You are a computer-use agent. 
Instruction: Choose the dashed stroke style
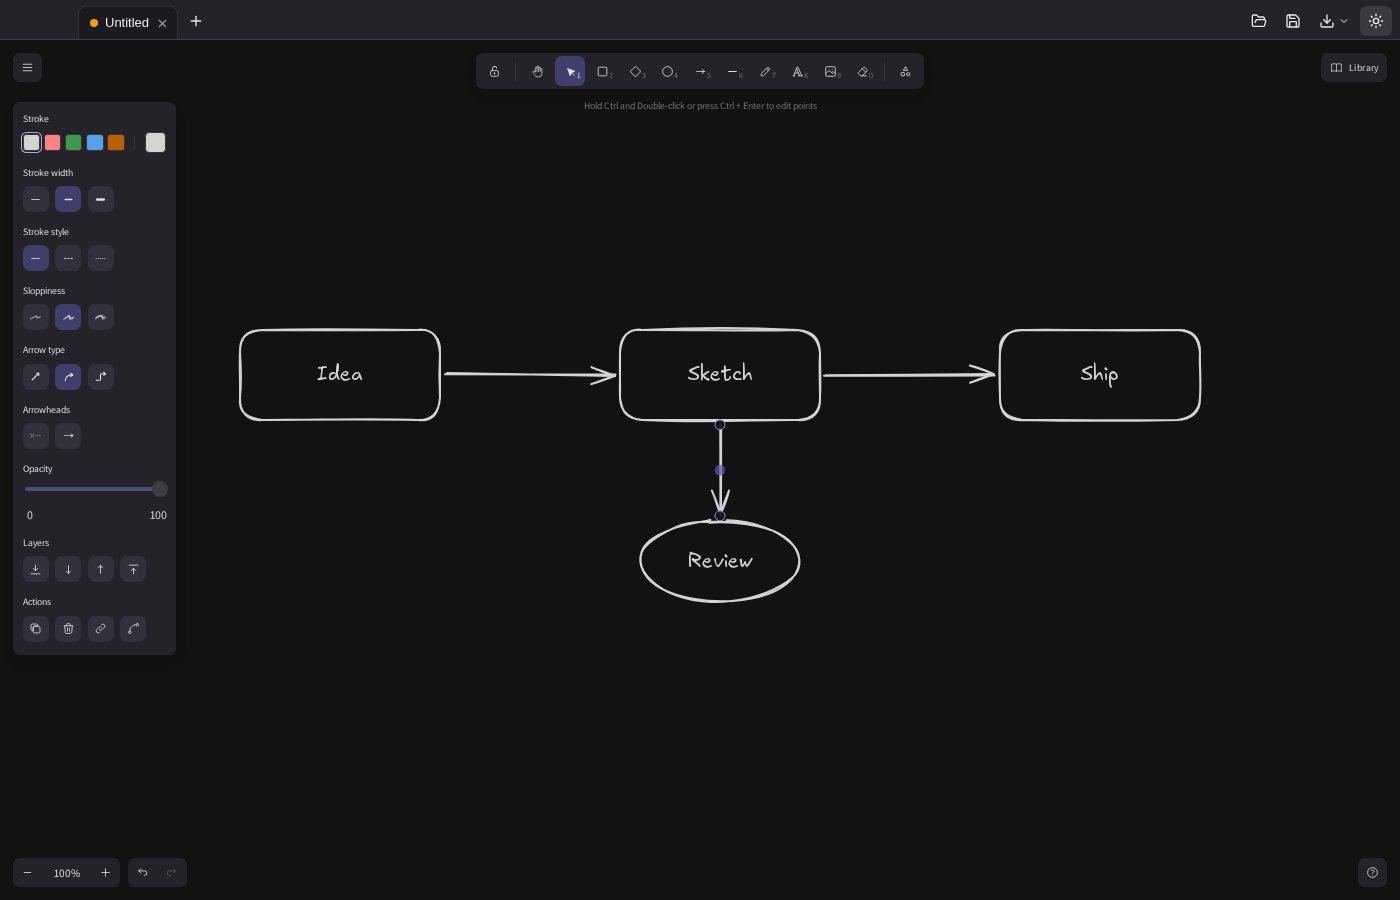tap(68, 258)
